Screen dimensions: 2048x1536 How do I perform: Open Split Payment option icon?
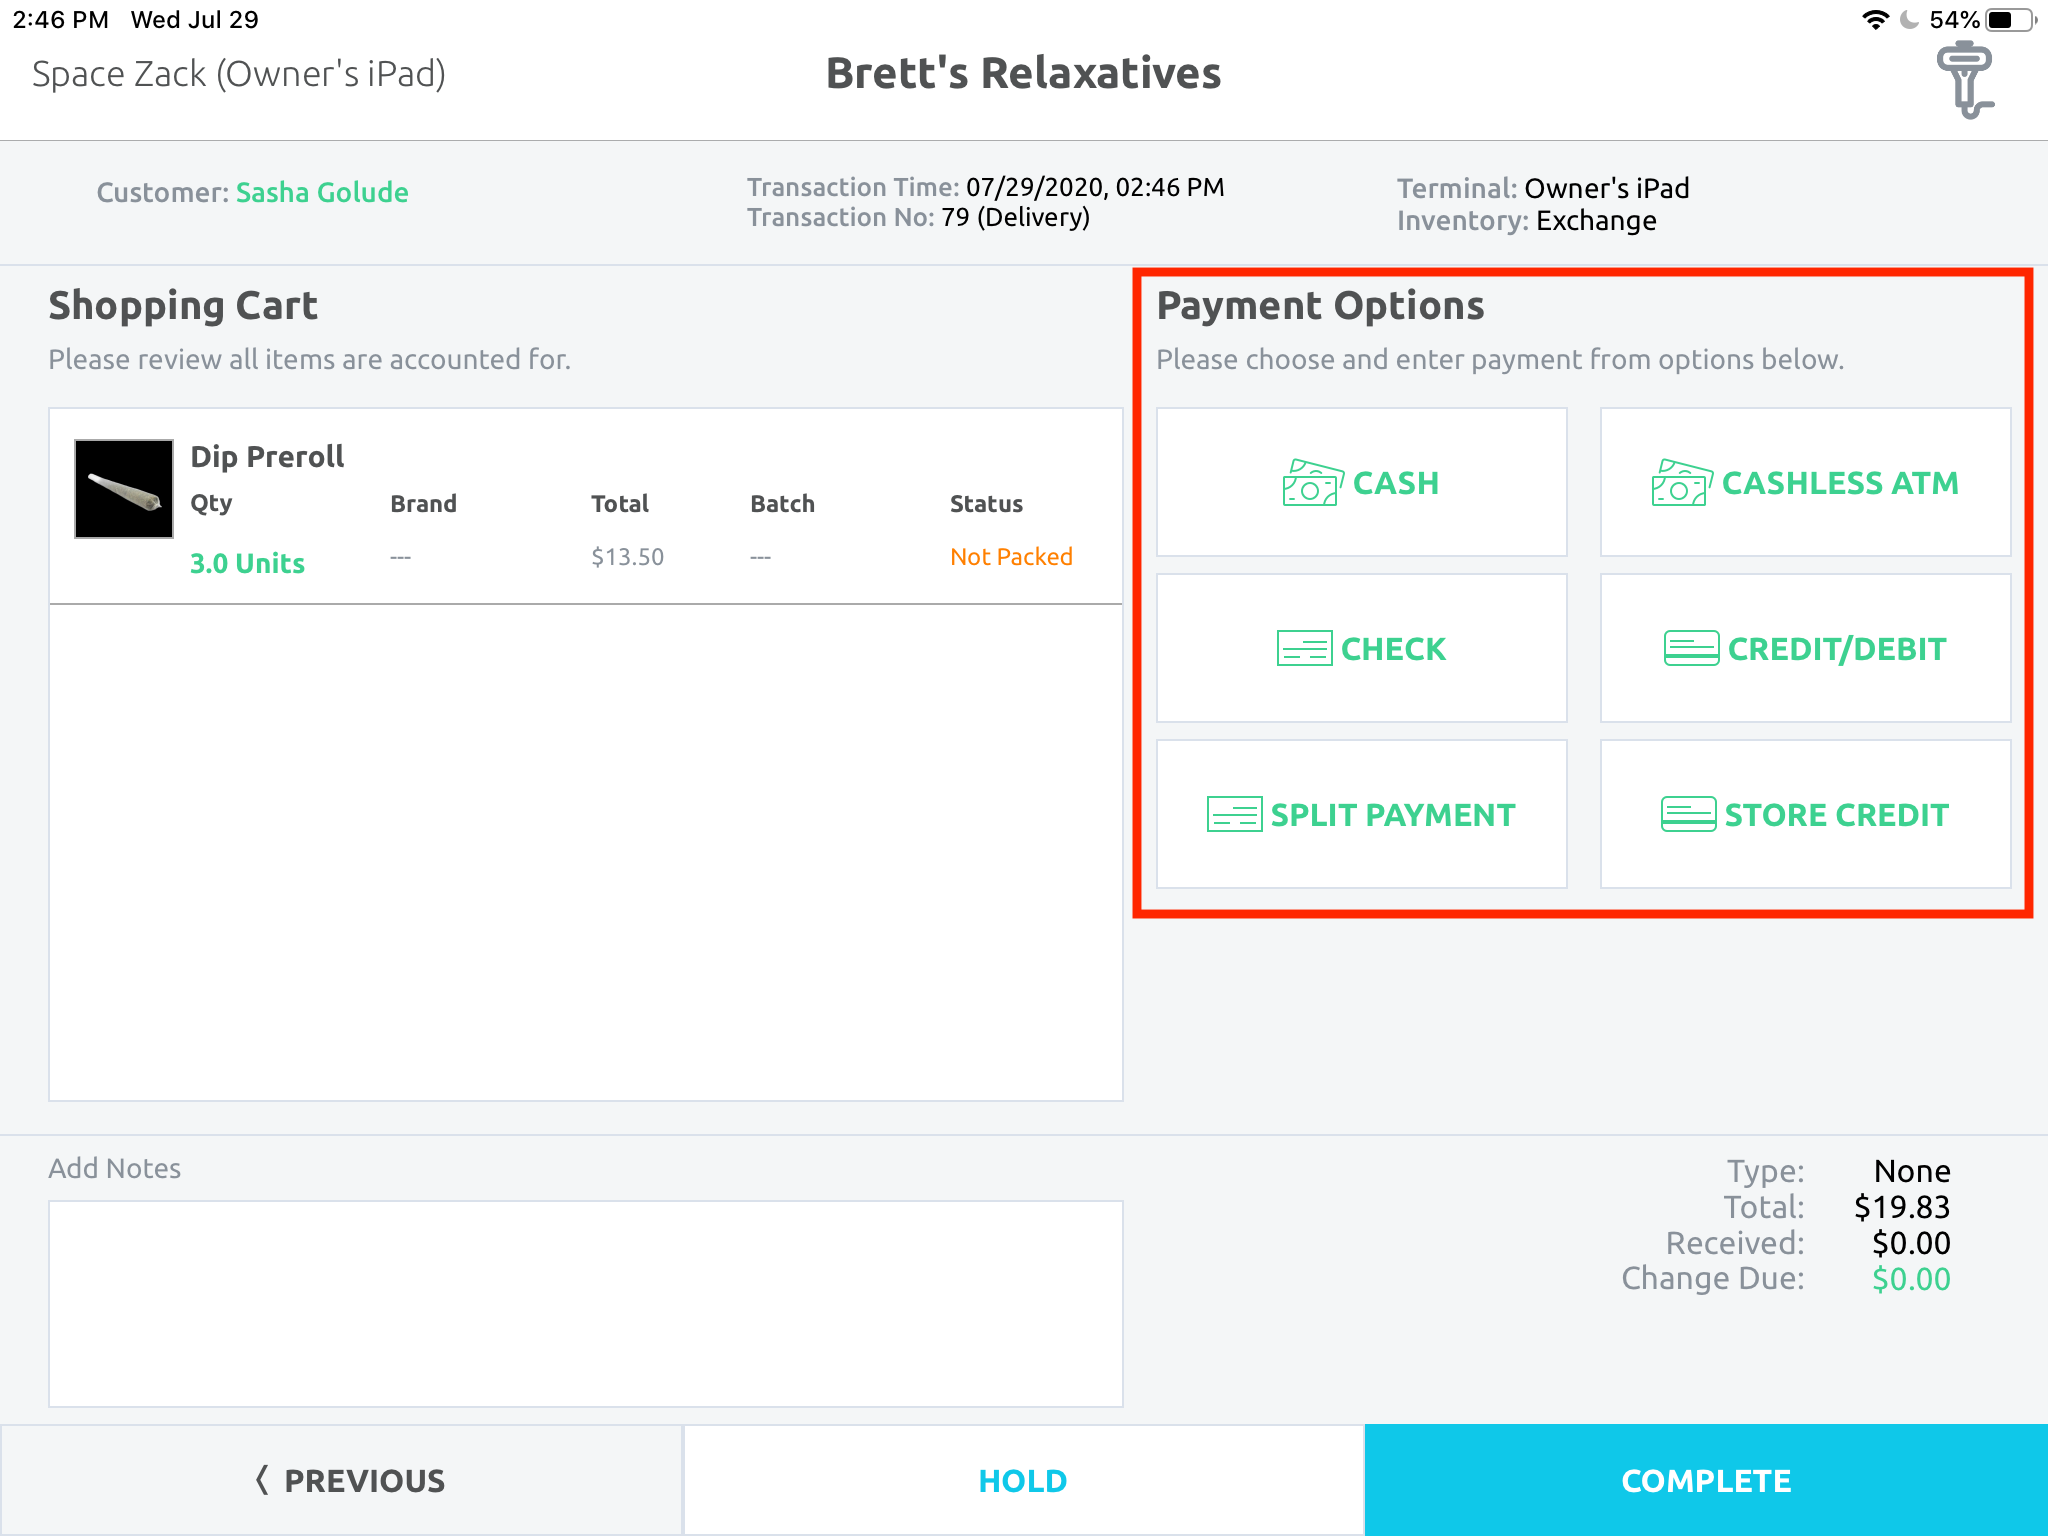click(1232, 814)
